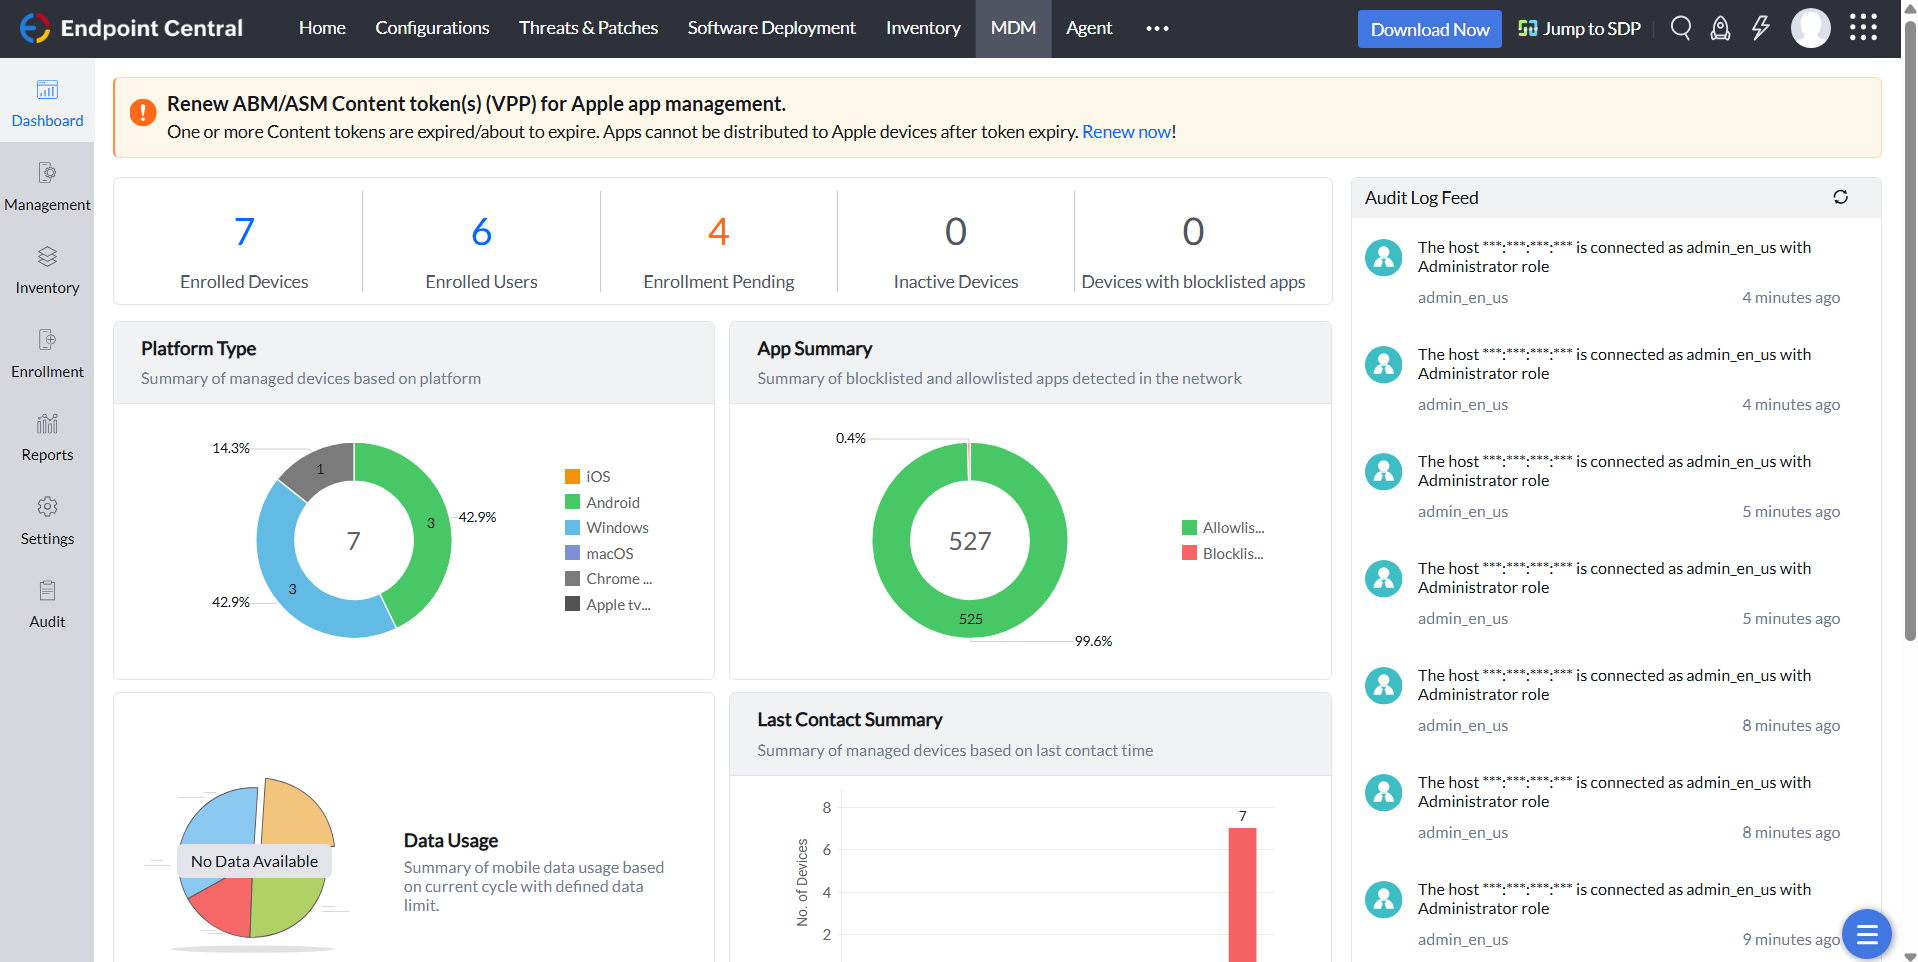Open the 7 Enrolled Devices count
Viewport: 1918px width, 962px height.
(x=244, y=232)
